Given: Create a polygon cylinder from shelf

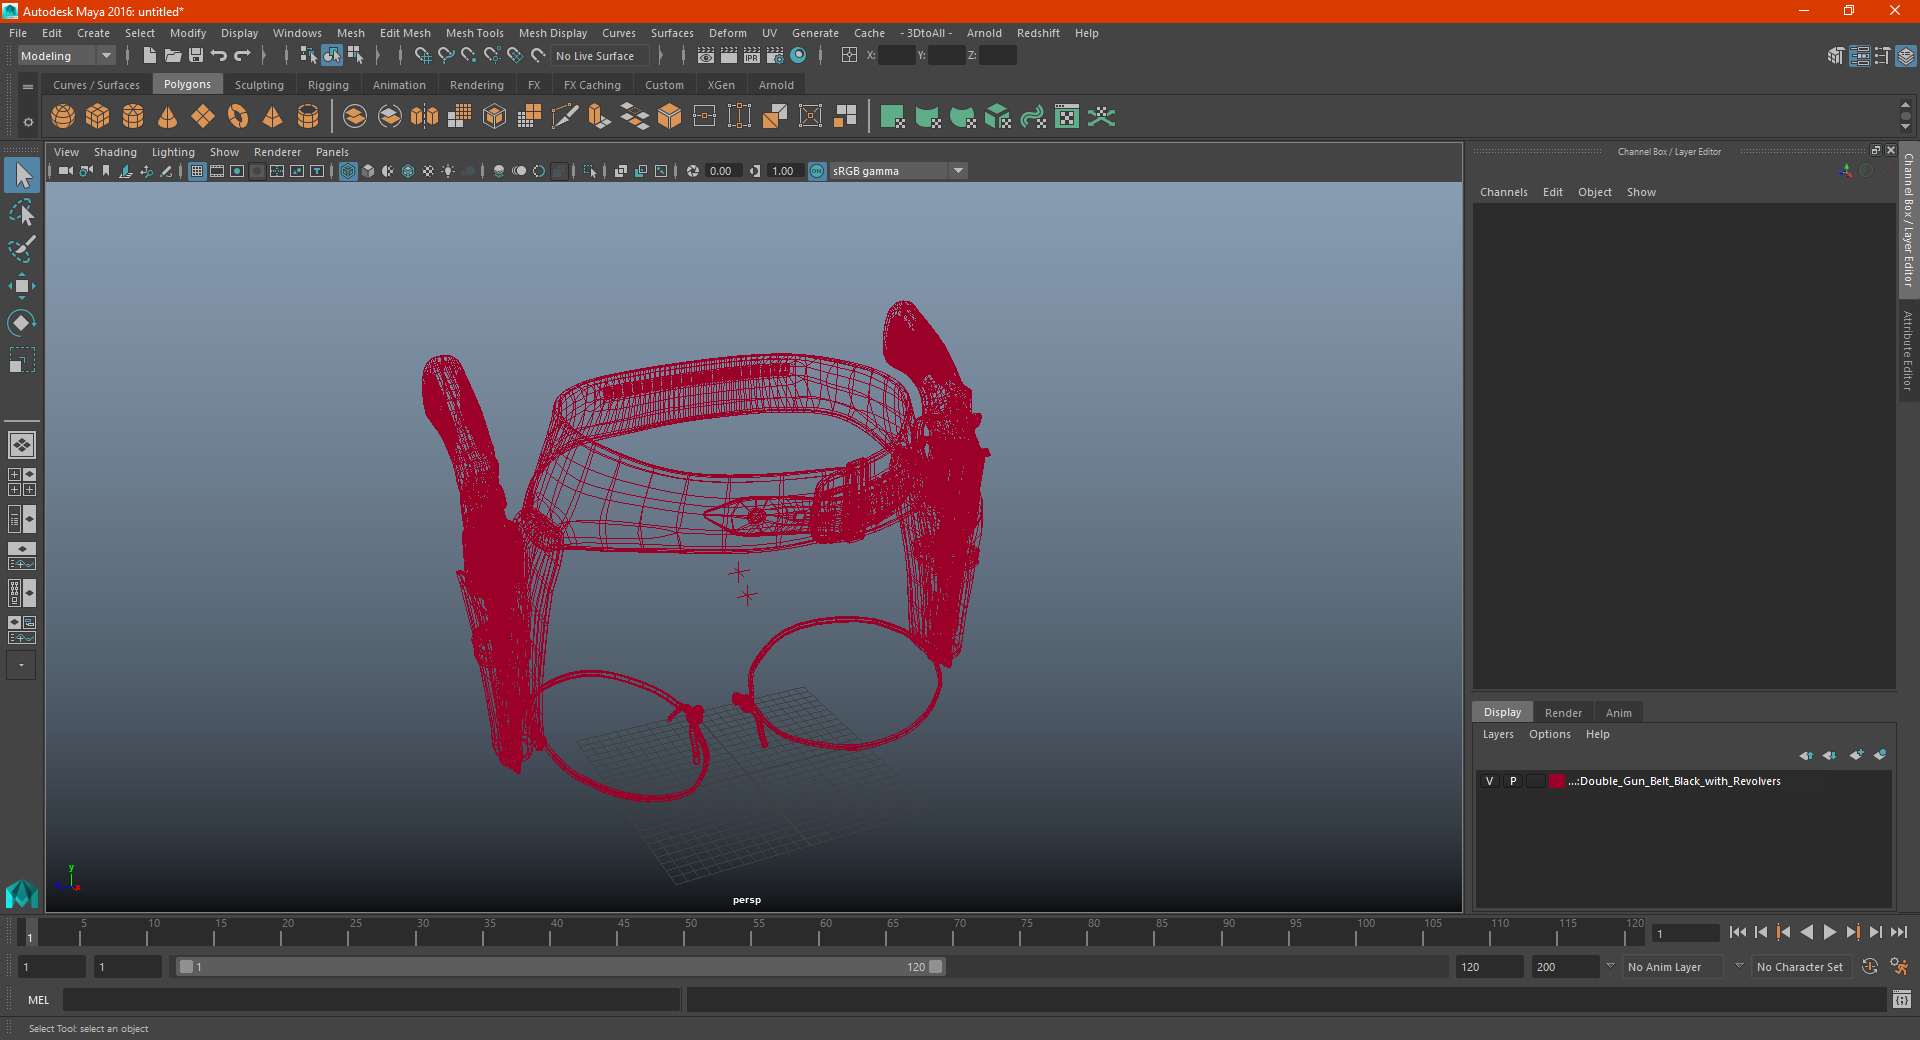Looking at the screenshot, I should [133, 117].
